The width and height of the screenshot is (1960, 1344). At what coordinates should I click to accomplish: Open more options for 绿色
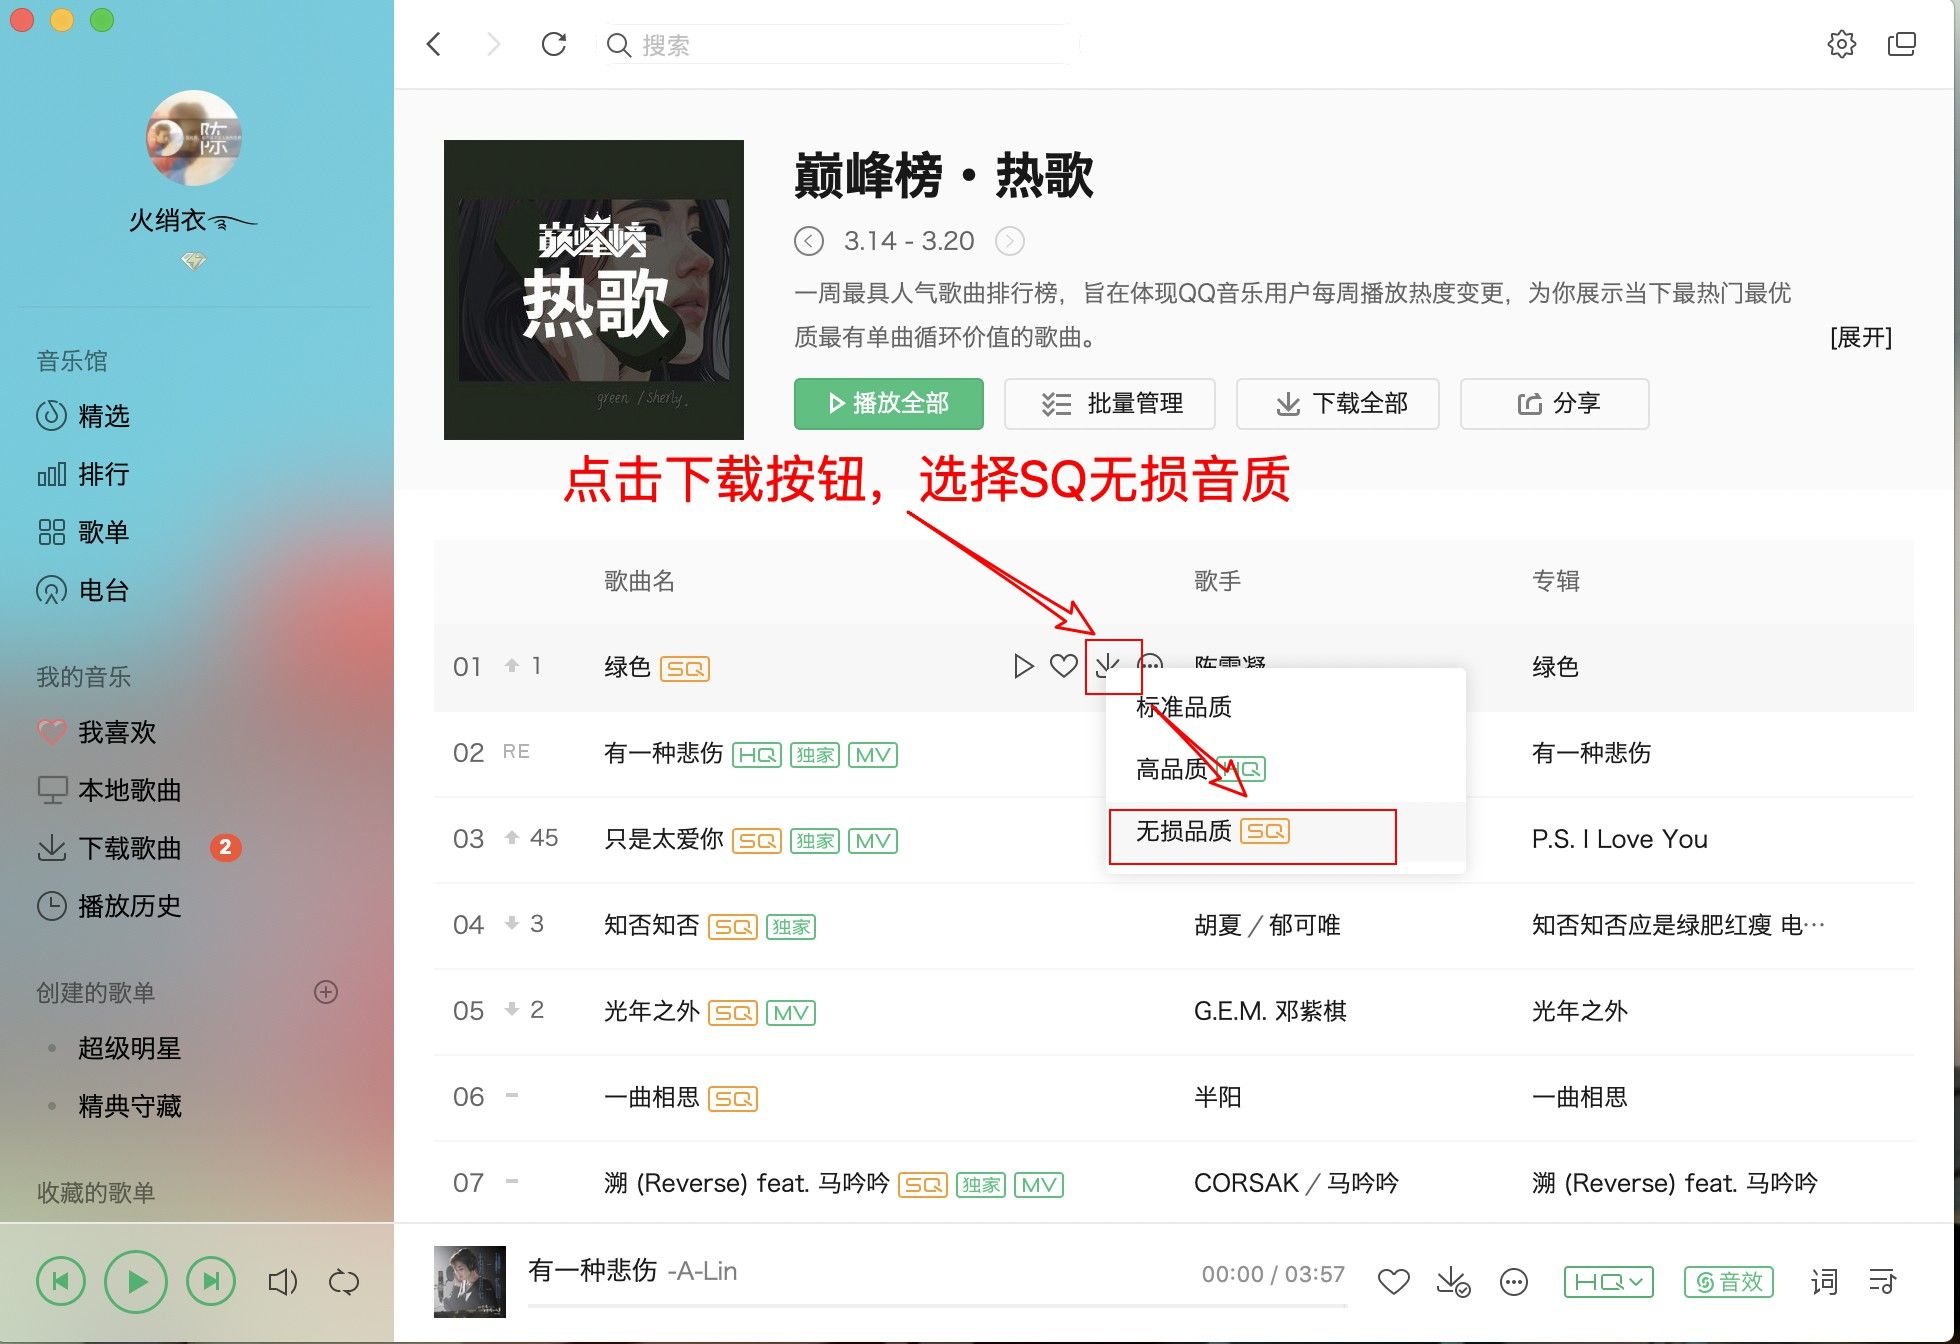[x=1151, y=662]
